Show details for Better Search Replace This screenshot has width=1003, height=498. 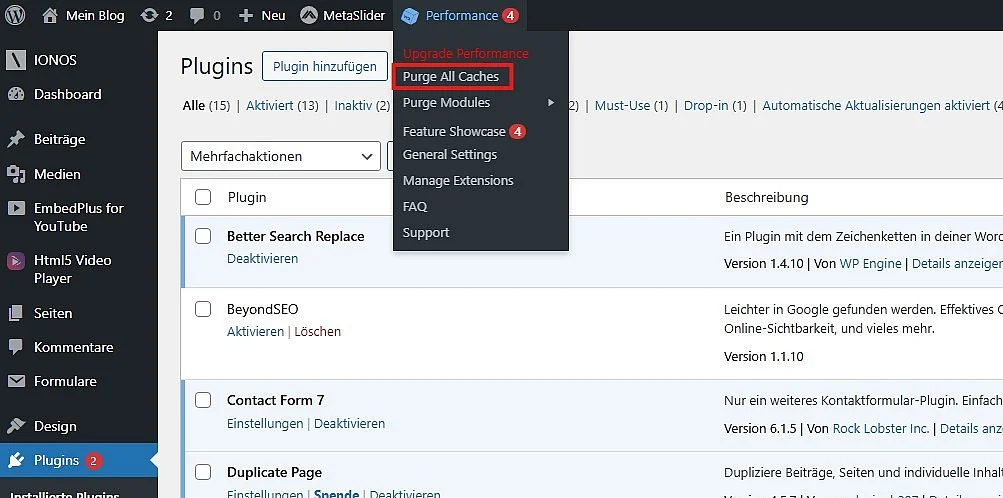958,263
